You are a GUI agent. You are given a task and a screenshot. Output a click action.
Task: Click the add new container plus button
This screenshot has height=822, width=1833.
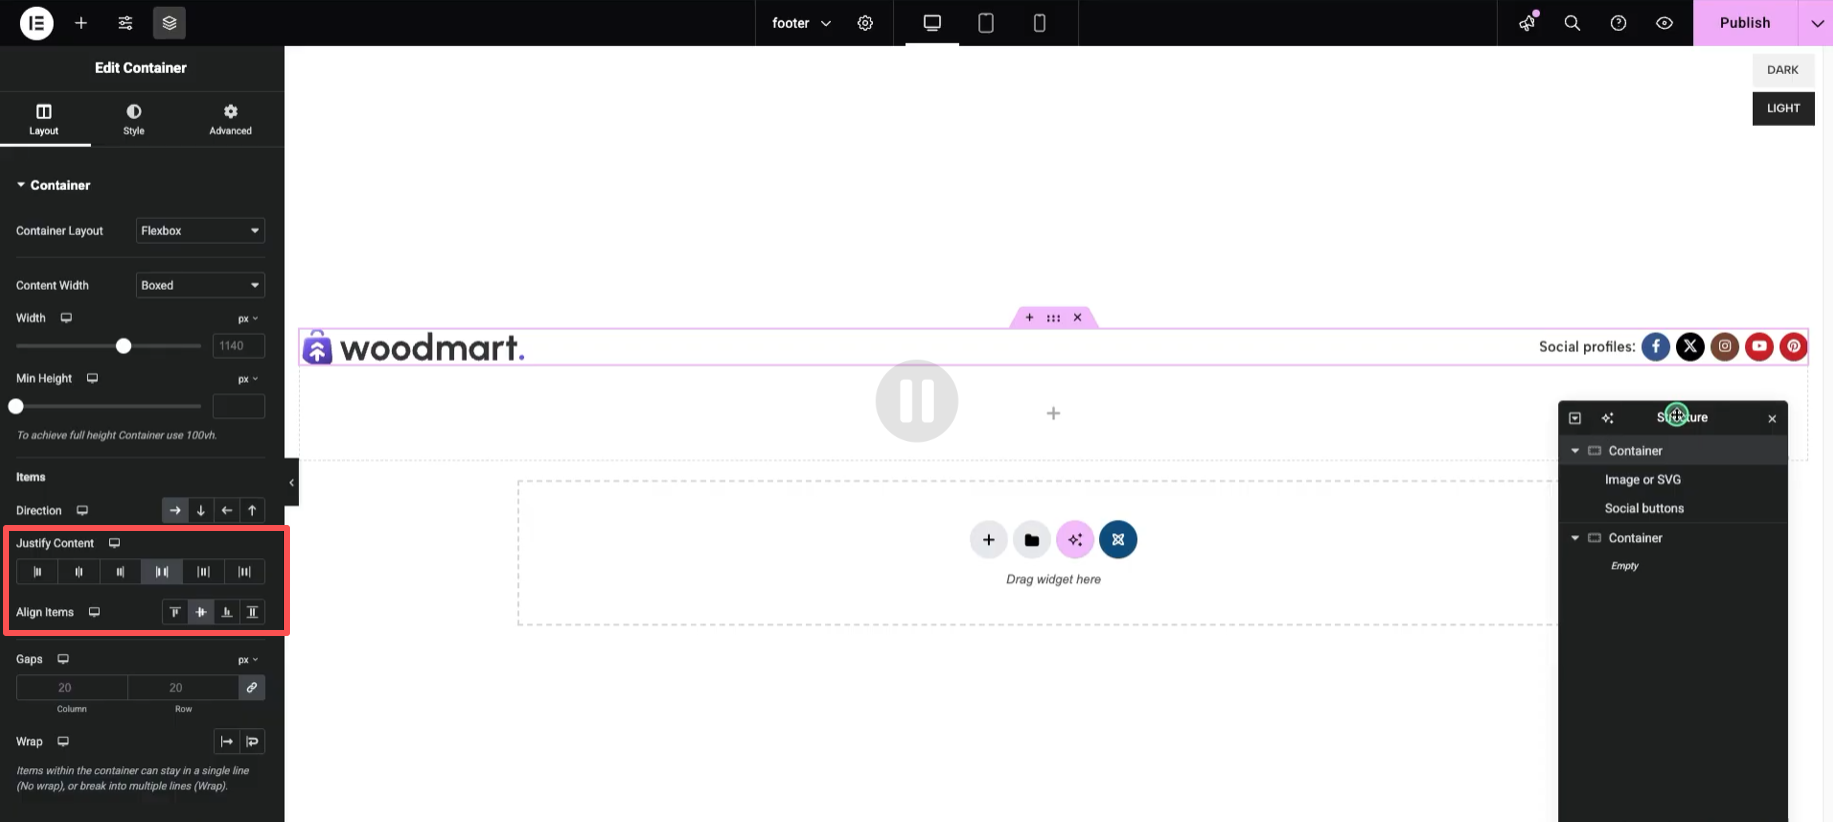pos(988,540)
